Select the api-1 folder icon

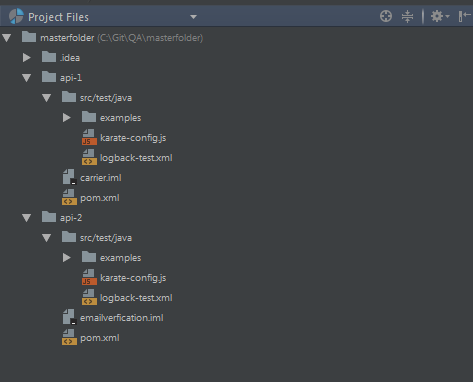tap(49, 77)
